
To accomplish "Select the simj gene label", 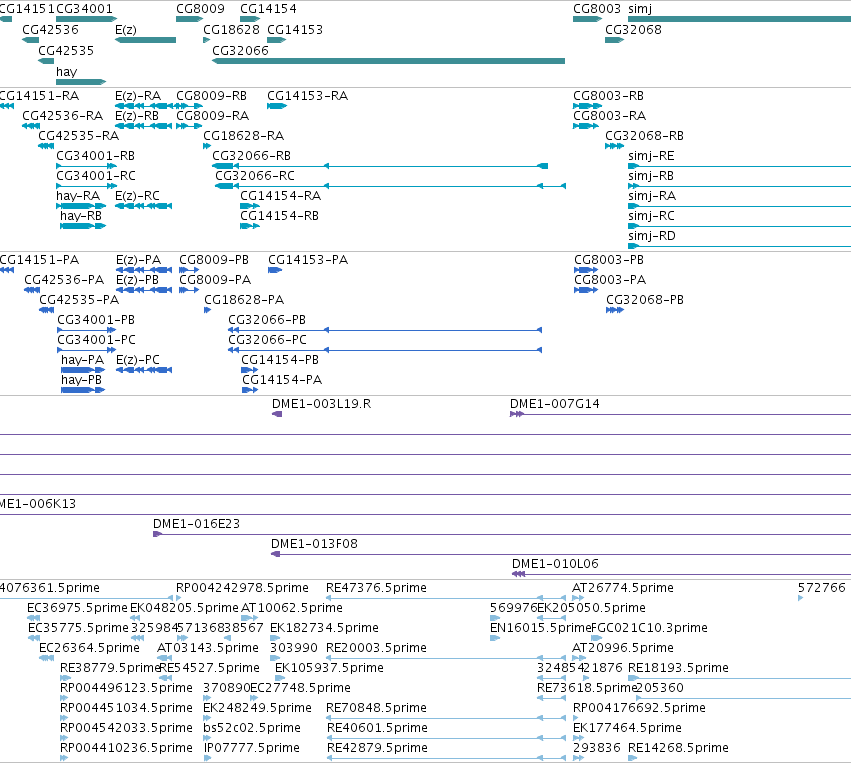I will [640, 9].
